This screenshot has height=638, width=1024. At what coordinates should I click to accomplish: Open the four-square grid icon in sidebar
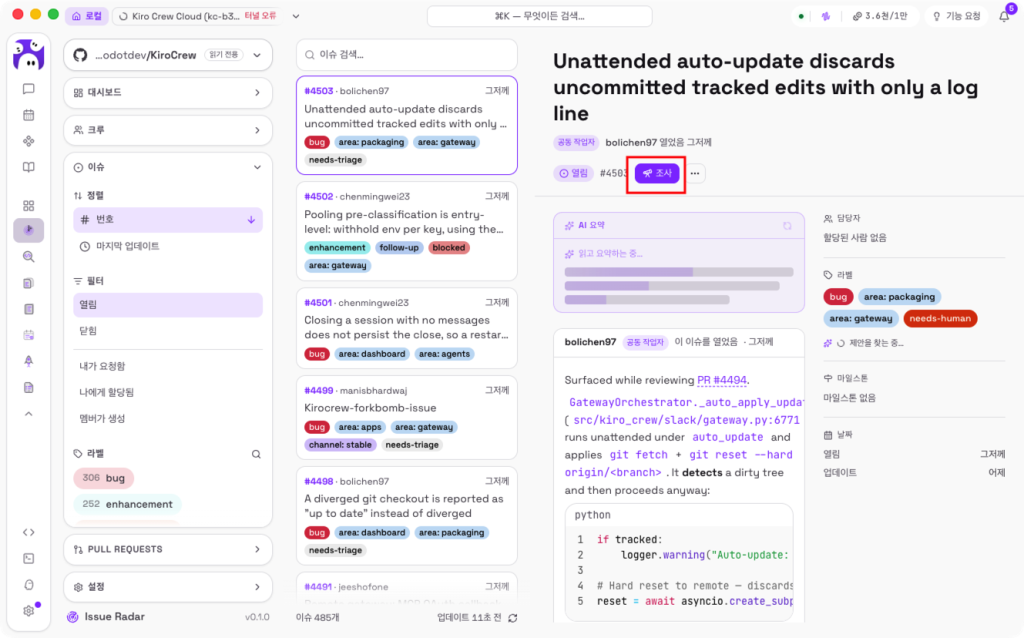29,206
